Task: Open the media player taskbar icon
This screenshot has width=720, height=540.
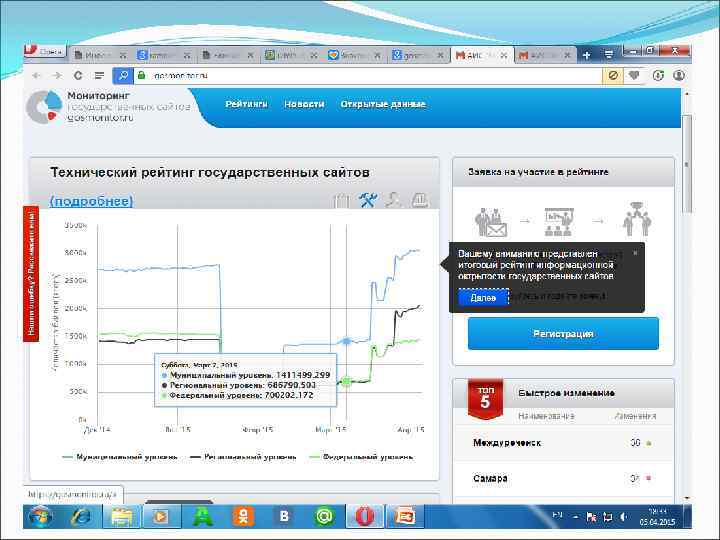Action: [161, 517]
